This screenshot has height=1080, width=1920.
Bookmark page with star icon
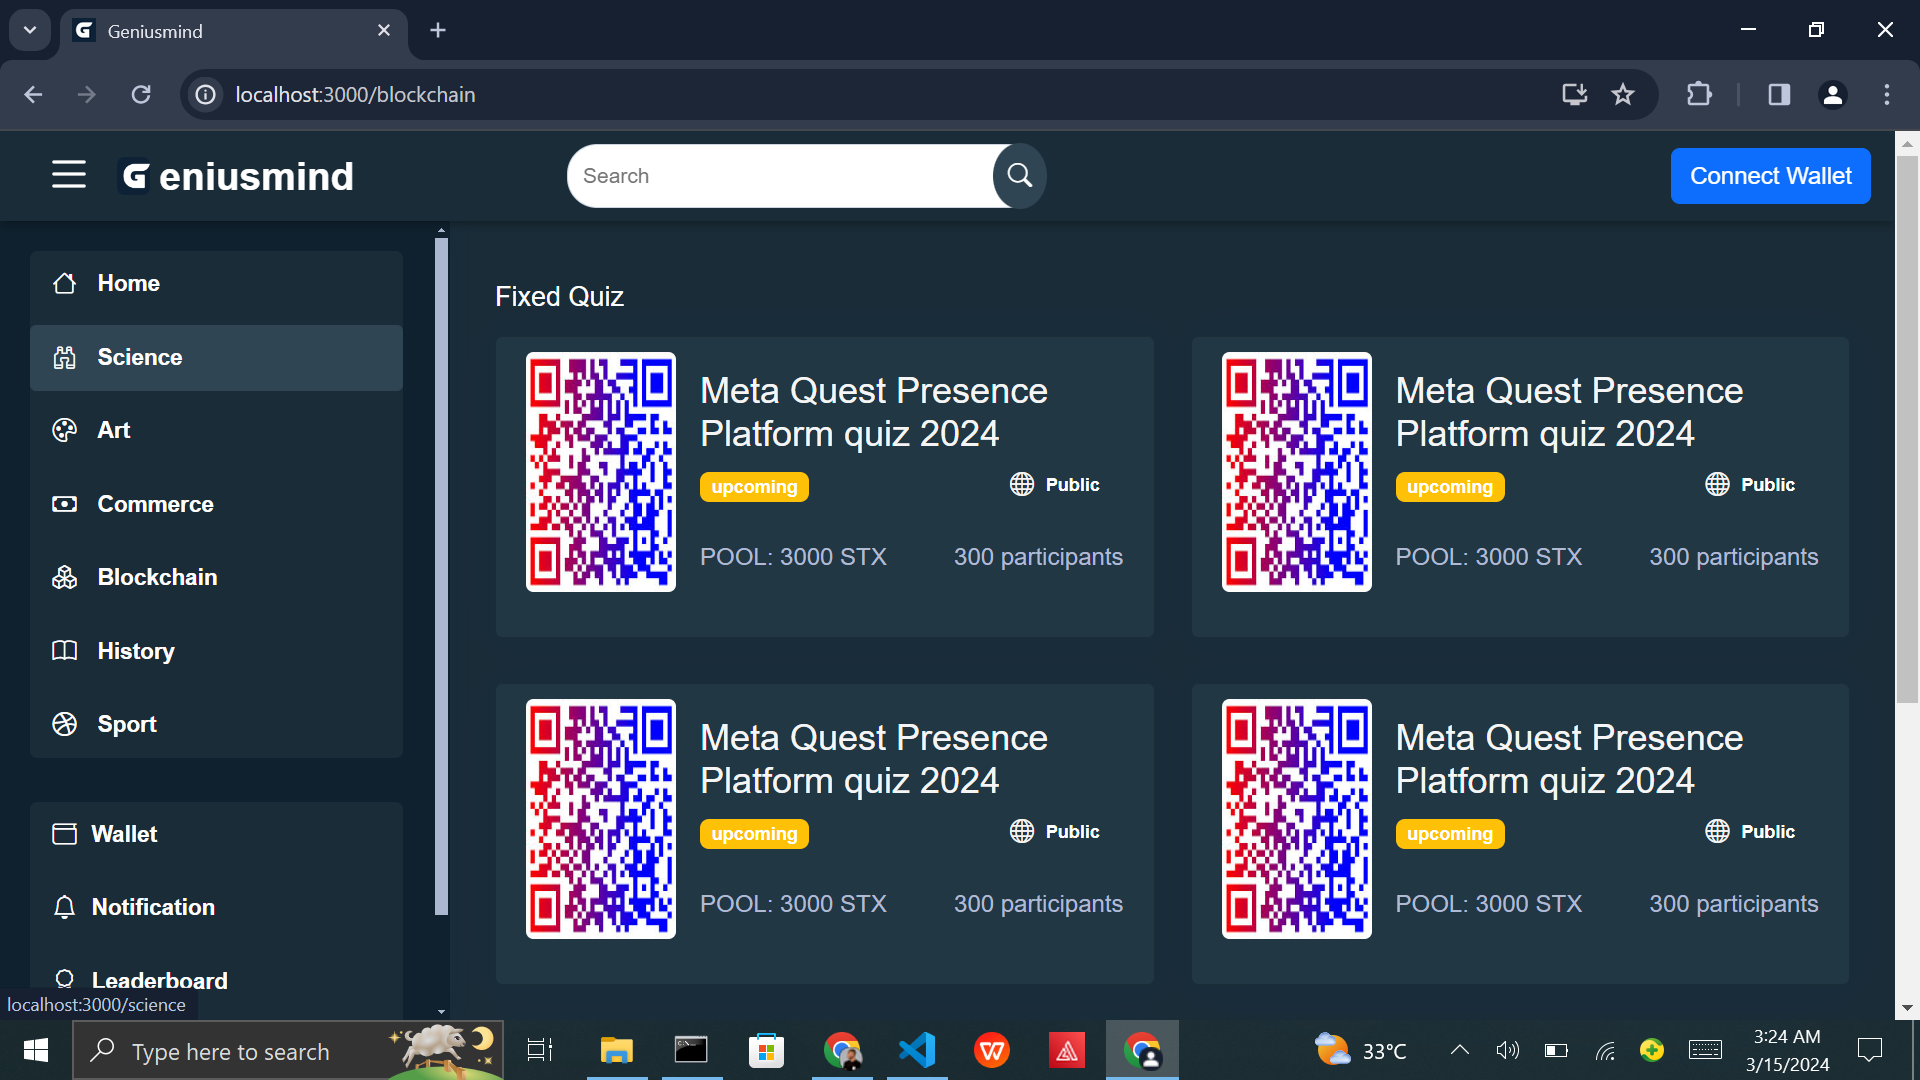point(1622,95)
